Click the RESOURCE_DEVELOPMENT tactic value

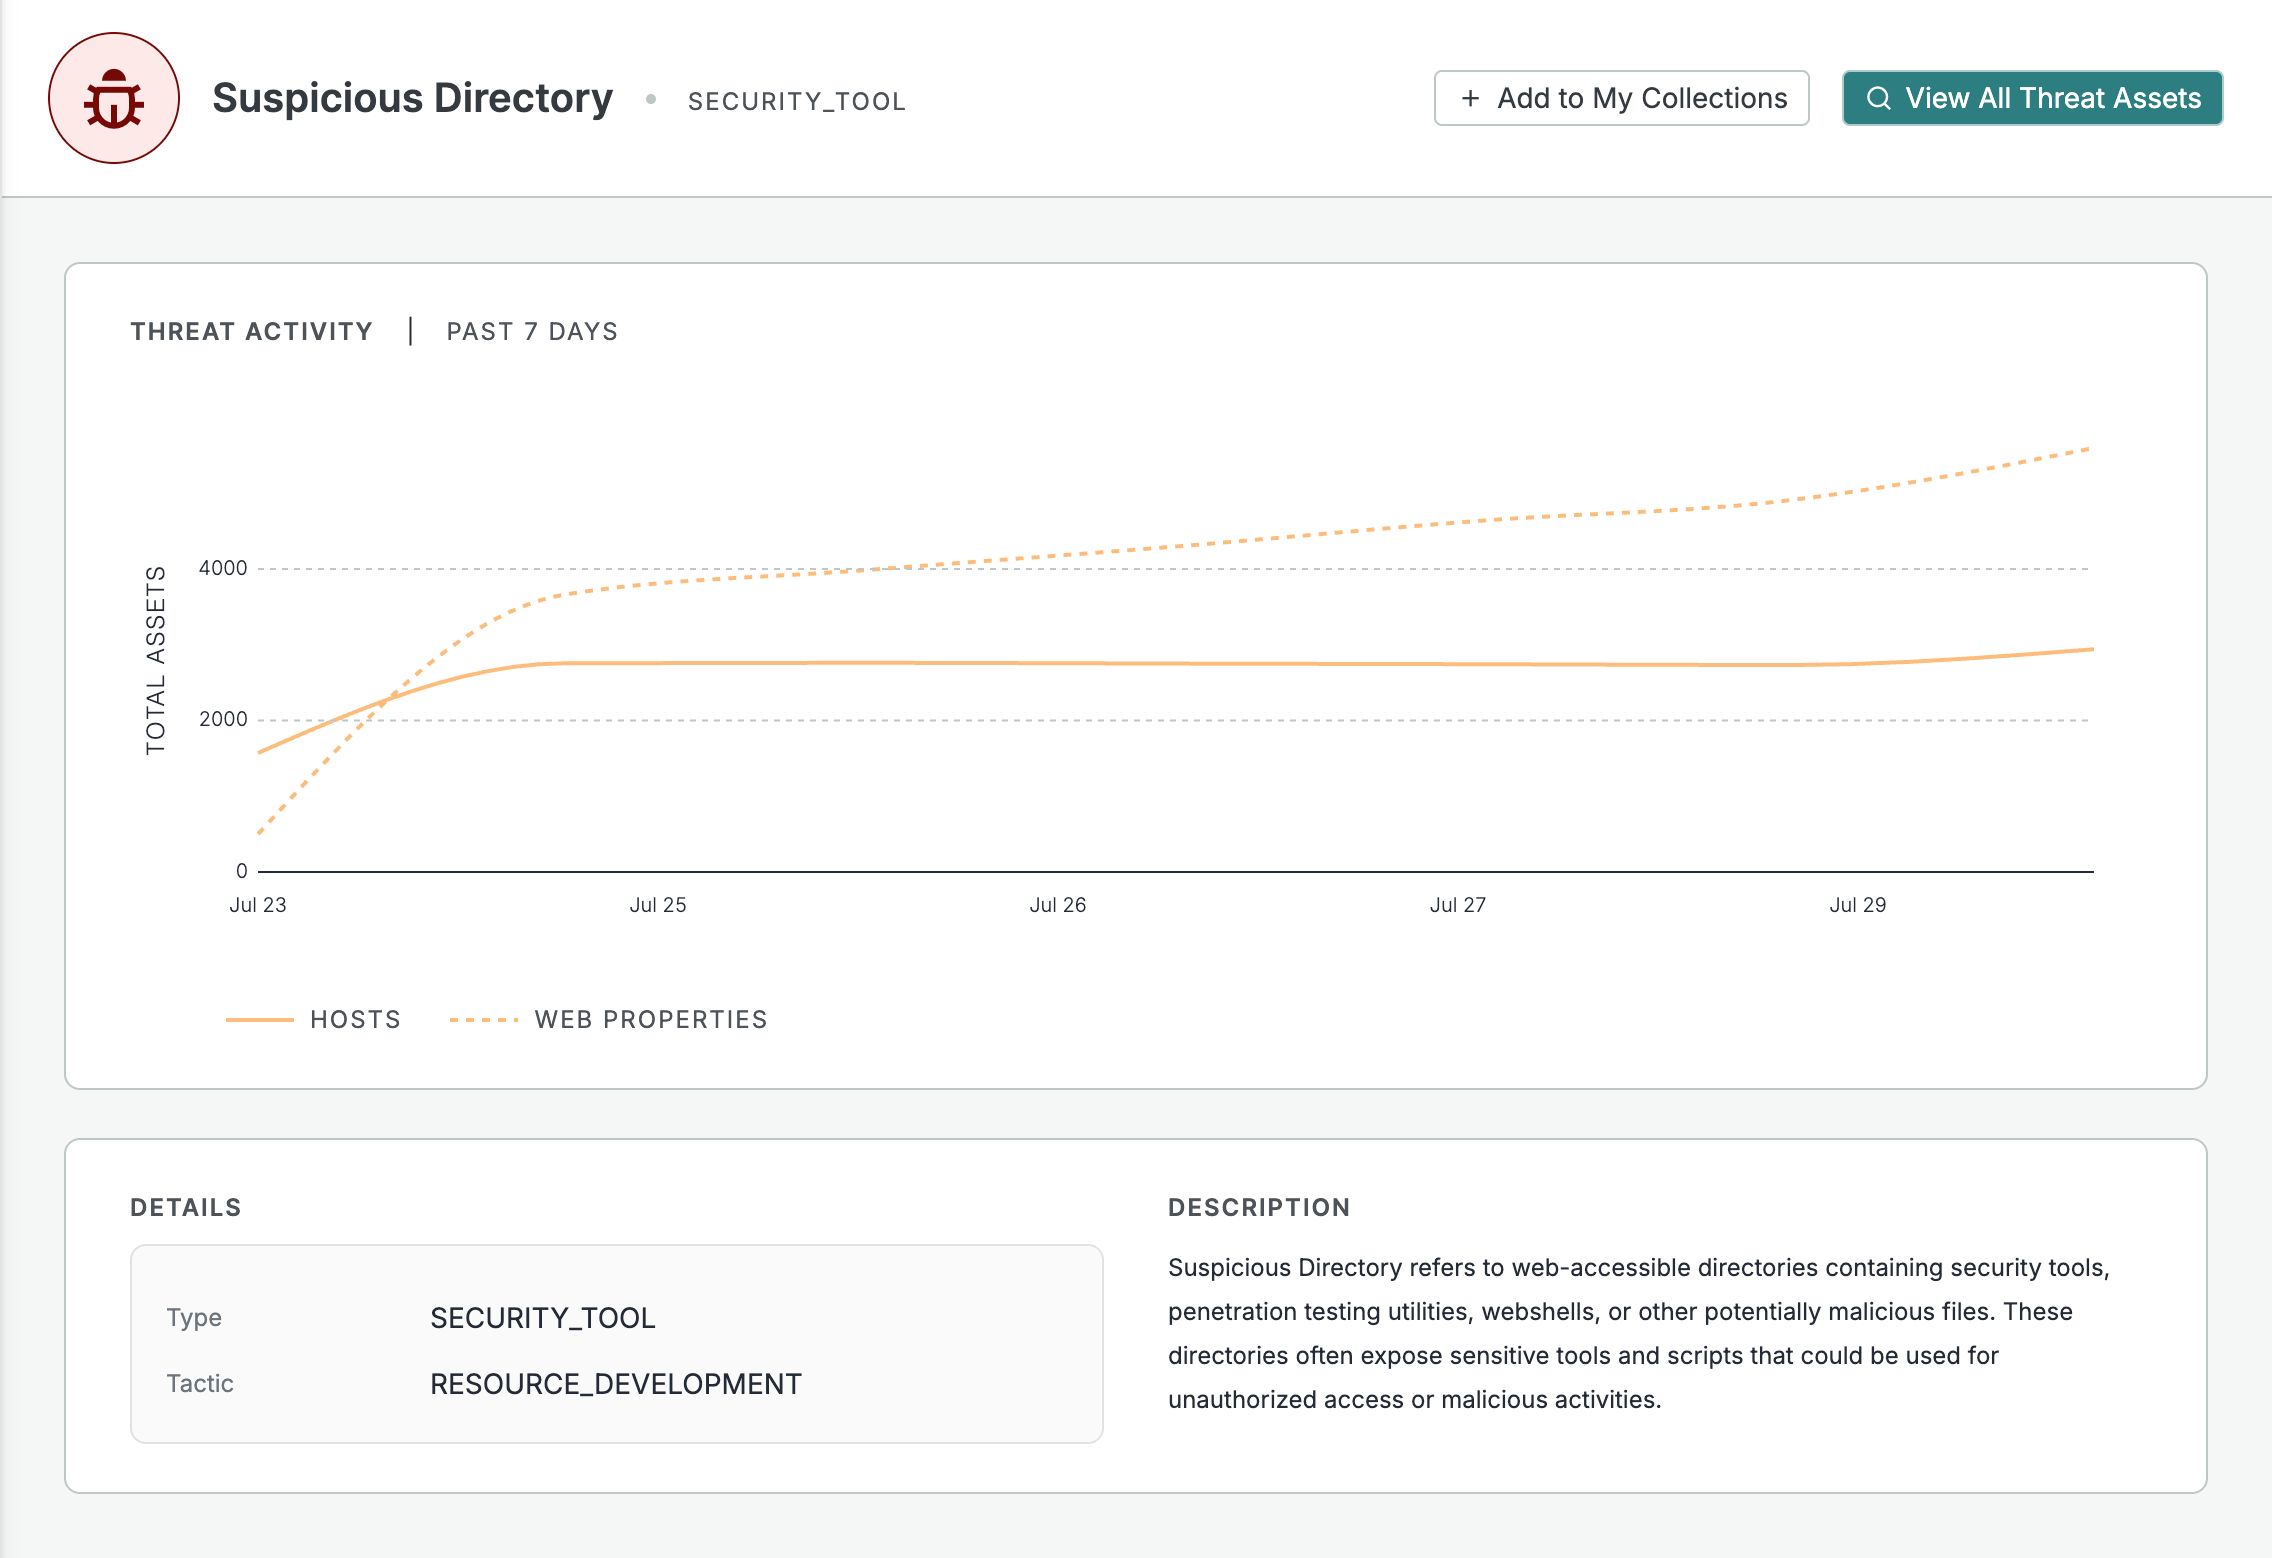point(616,1383)
